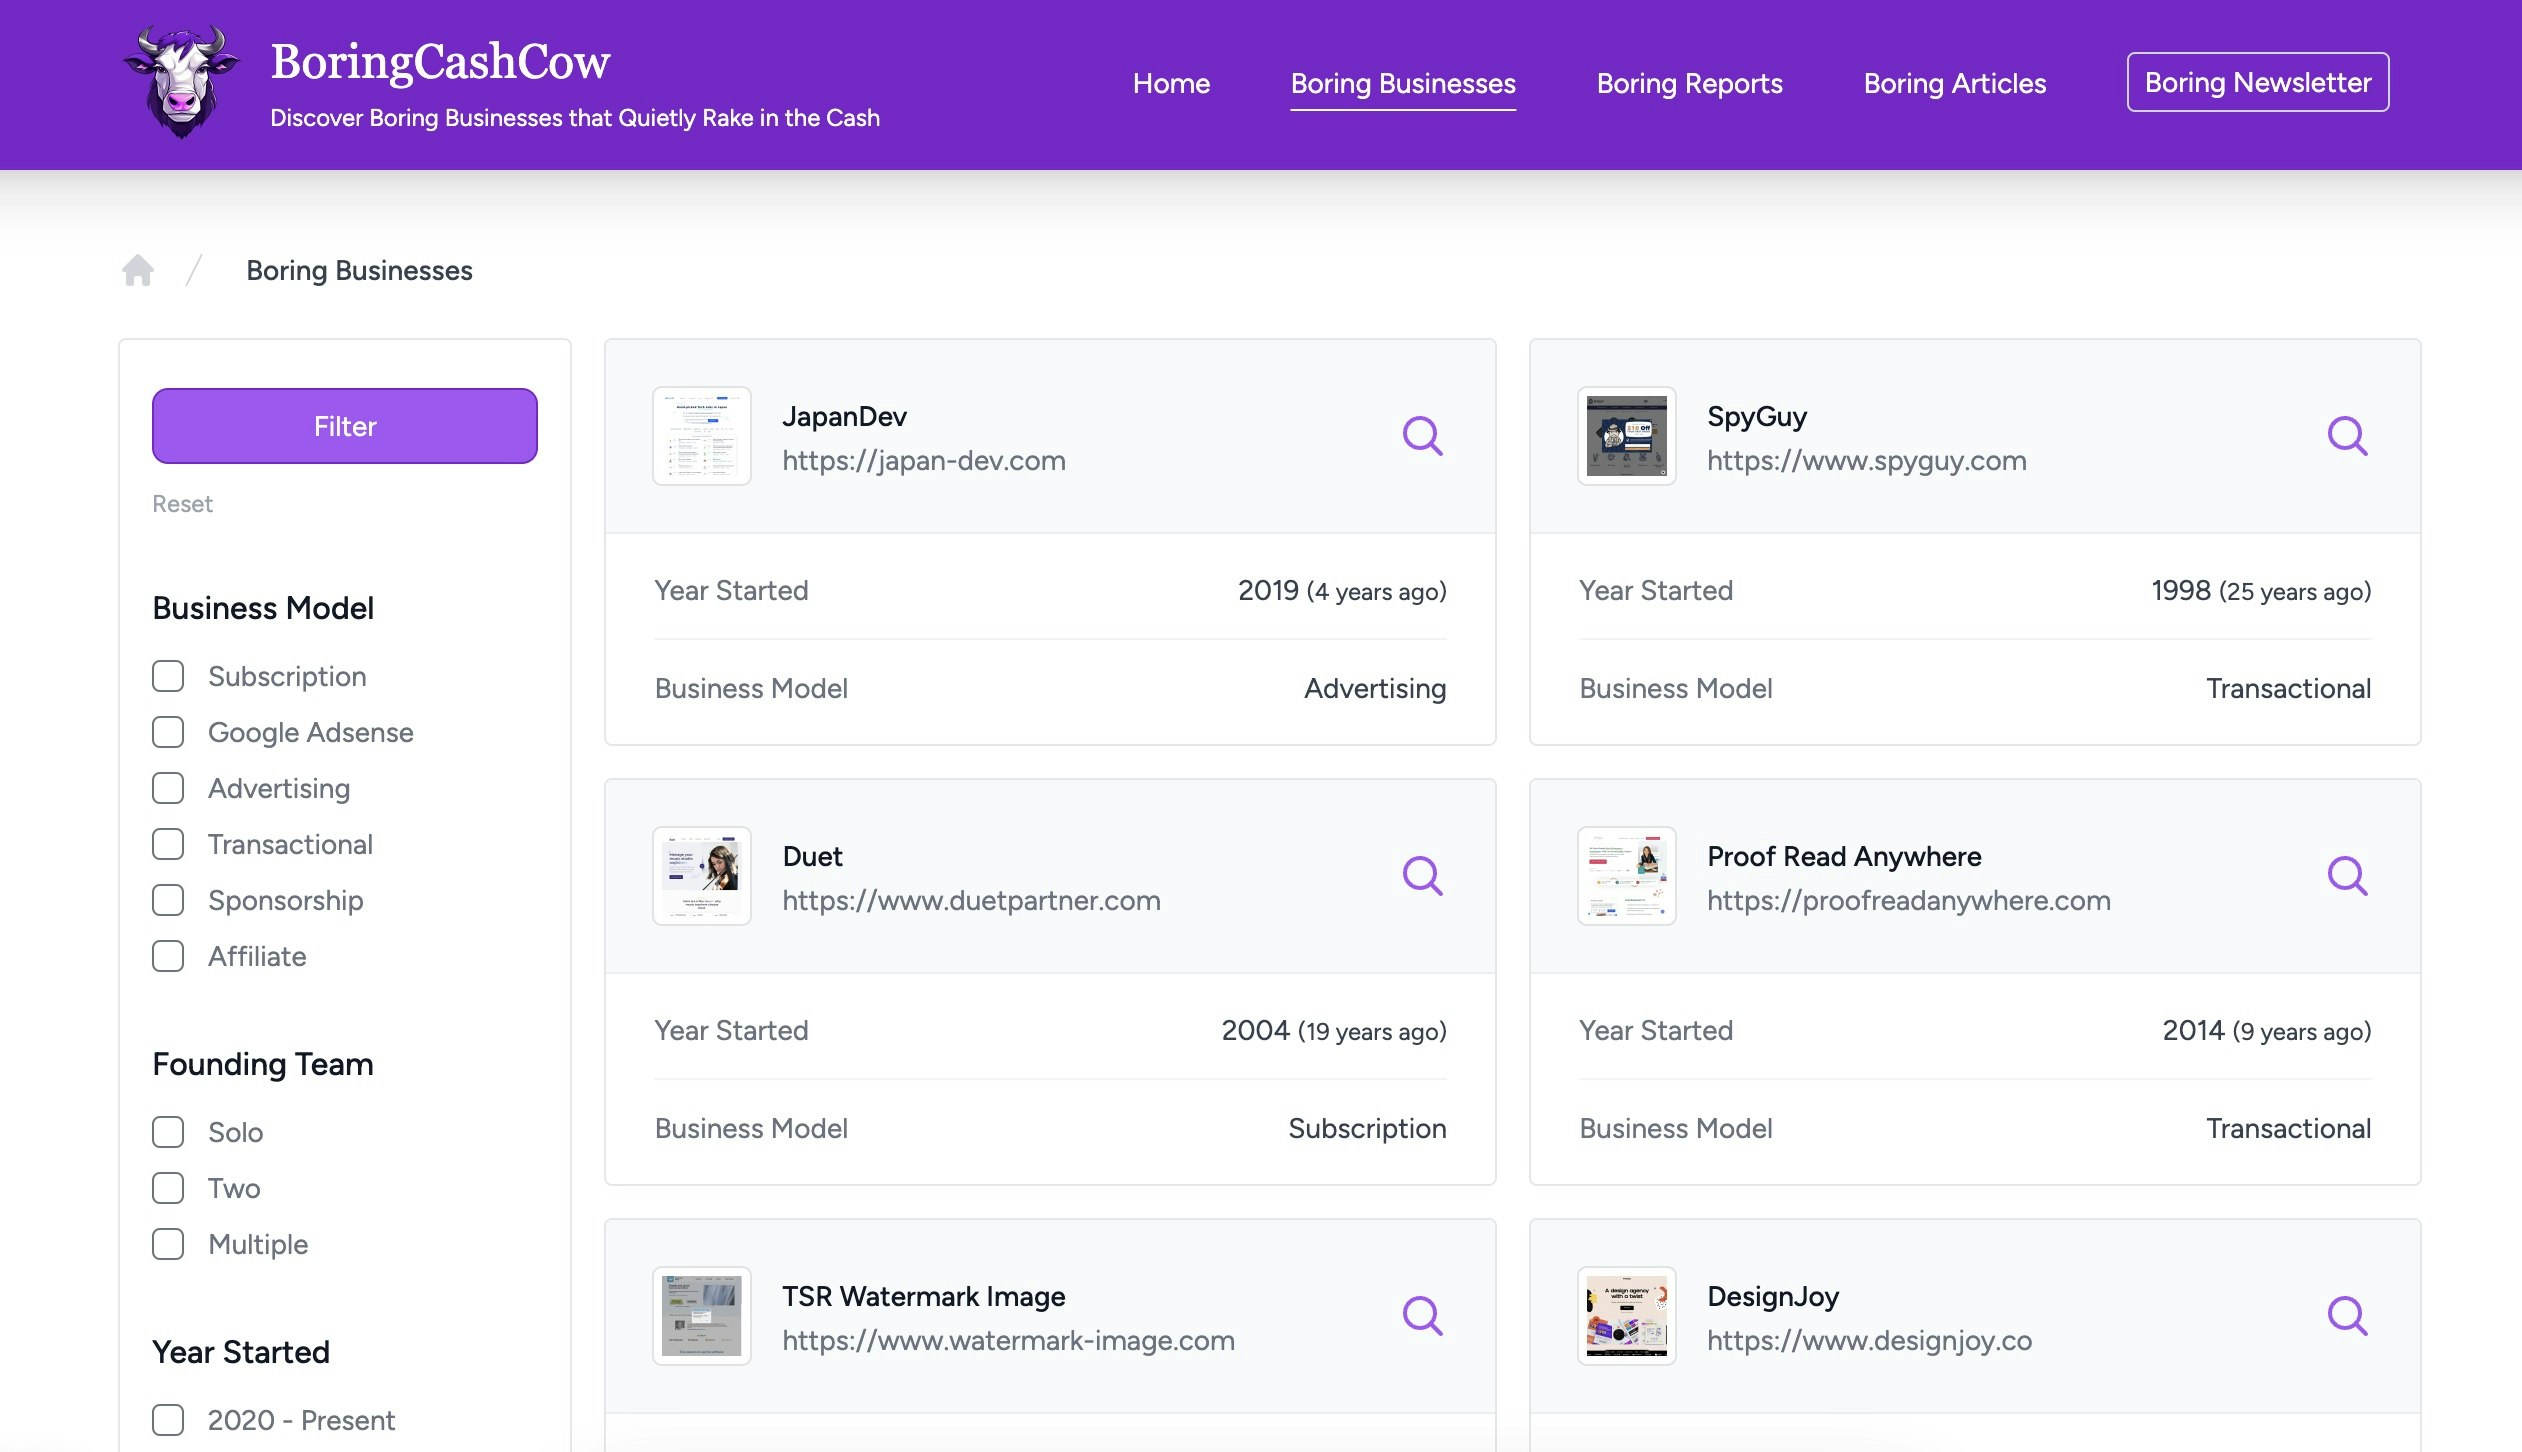The image size is (2522, 1452).
Task: Open the https://www.watermark-image.com URL
Action: coord(1008,1340)
